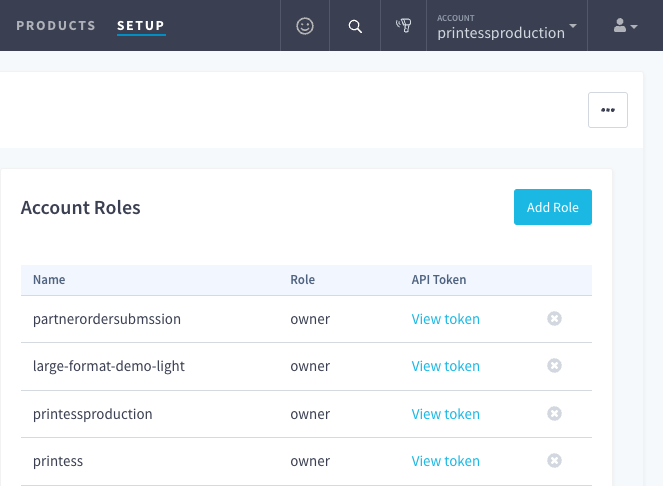View token for large-format-demo-light
This screenshot has height=486, width=663.
pos(445,366)
